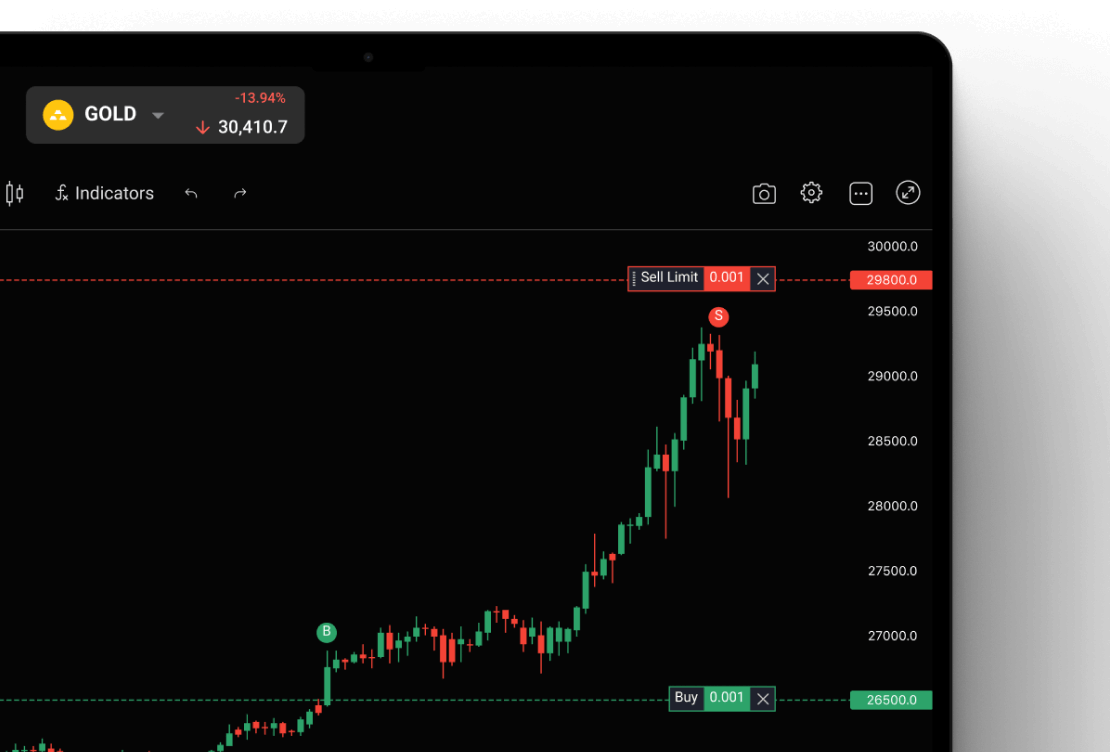This screenshot has height=752, width=1110.
Task: Open the Indicators menu
Action: (x=105, y=193)
